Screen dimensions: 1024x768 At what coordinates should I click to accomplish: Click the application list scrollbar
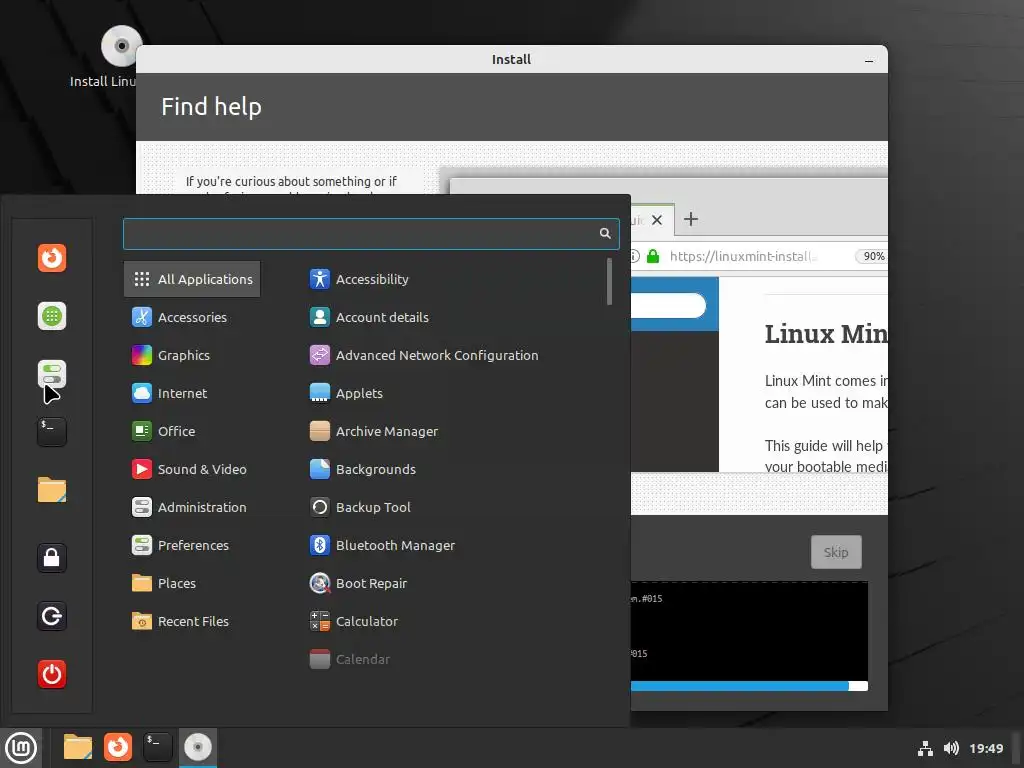pyautogui.click(x=609, y=281)
